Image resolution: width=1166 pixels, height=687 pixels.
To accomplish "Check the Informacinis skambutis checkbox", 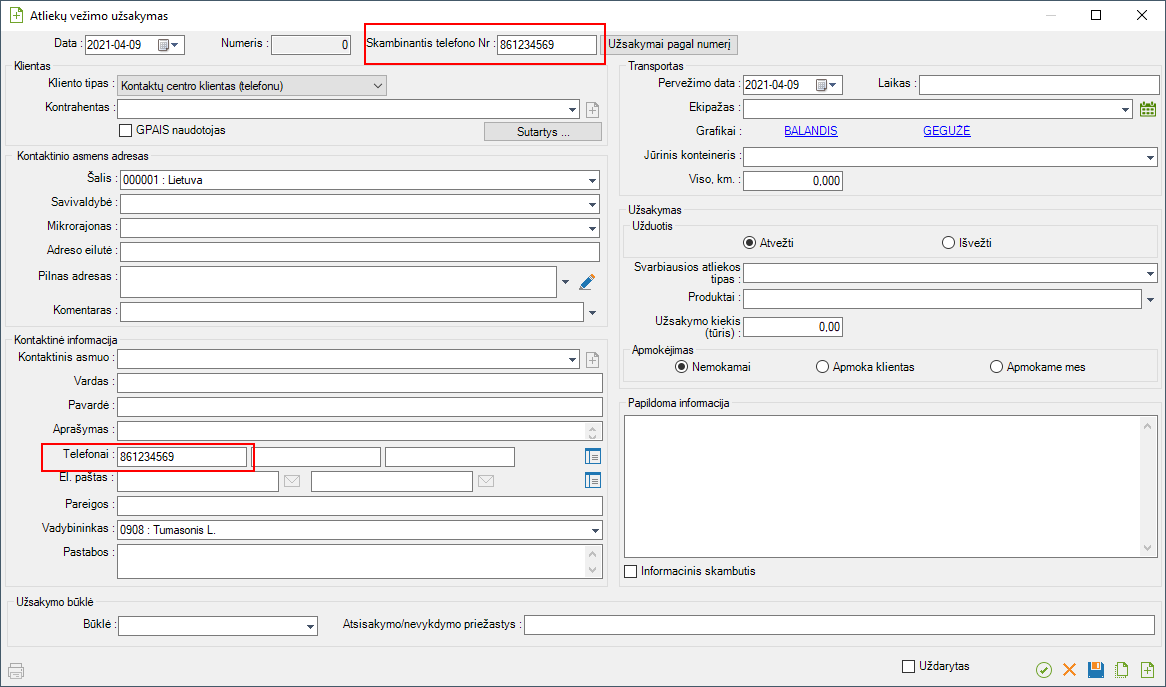I will (630, 571).
